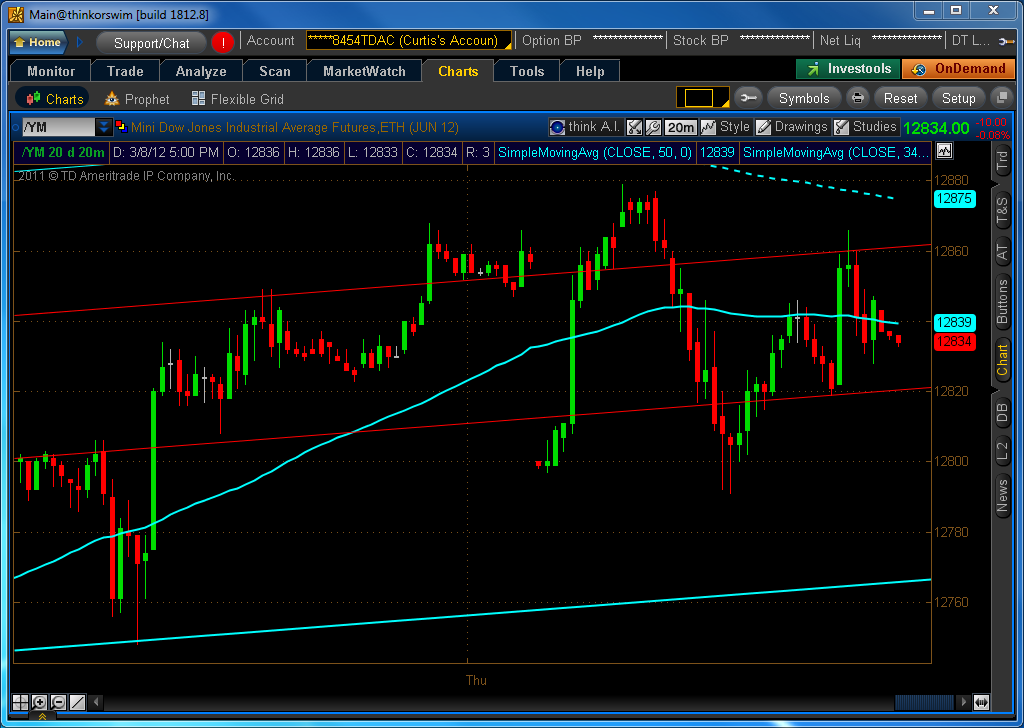Open the Studies menu
The height and width of the screenshot is (728, 1024).
point(866,127)
